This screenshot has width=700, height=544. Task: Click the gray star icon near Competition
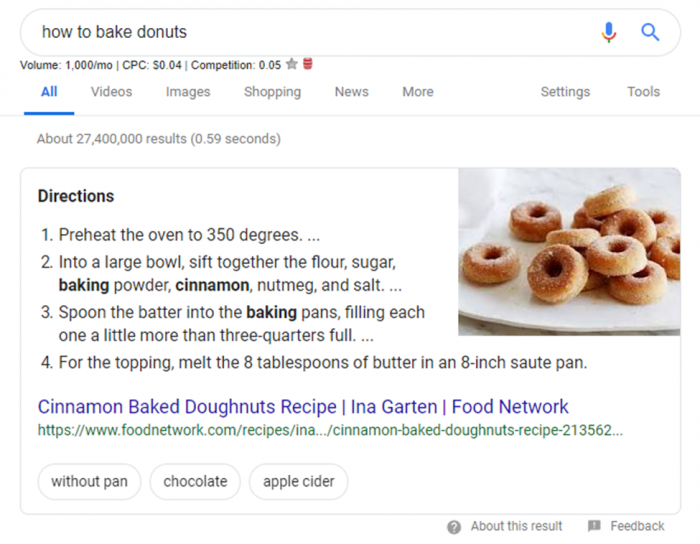292,64
